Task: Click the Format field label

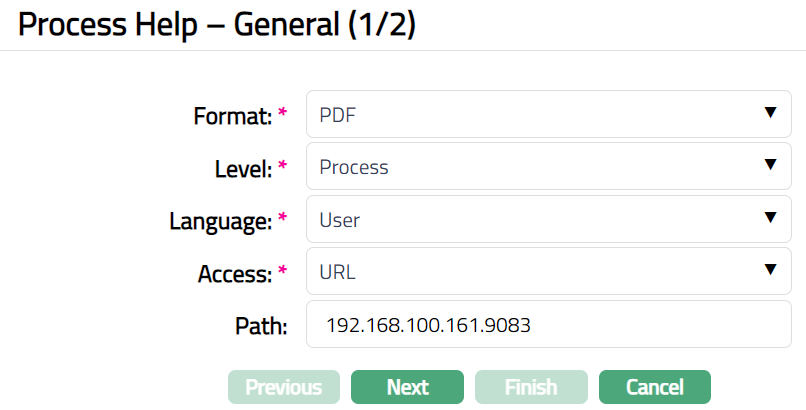Action: (x=232, y=116)
